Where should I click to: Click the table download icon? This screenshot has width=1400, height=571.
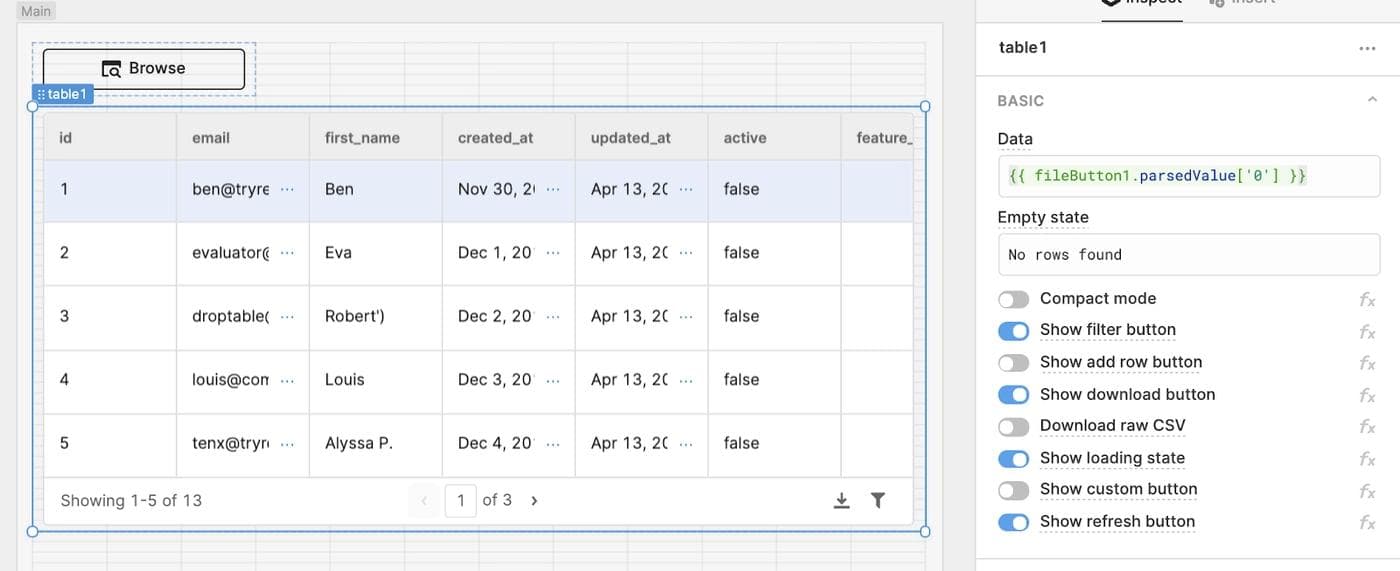[x=841, y=500]
